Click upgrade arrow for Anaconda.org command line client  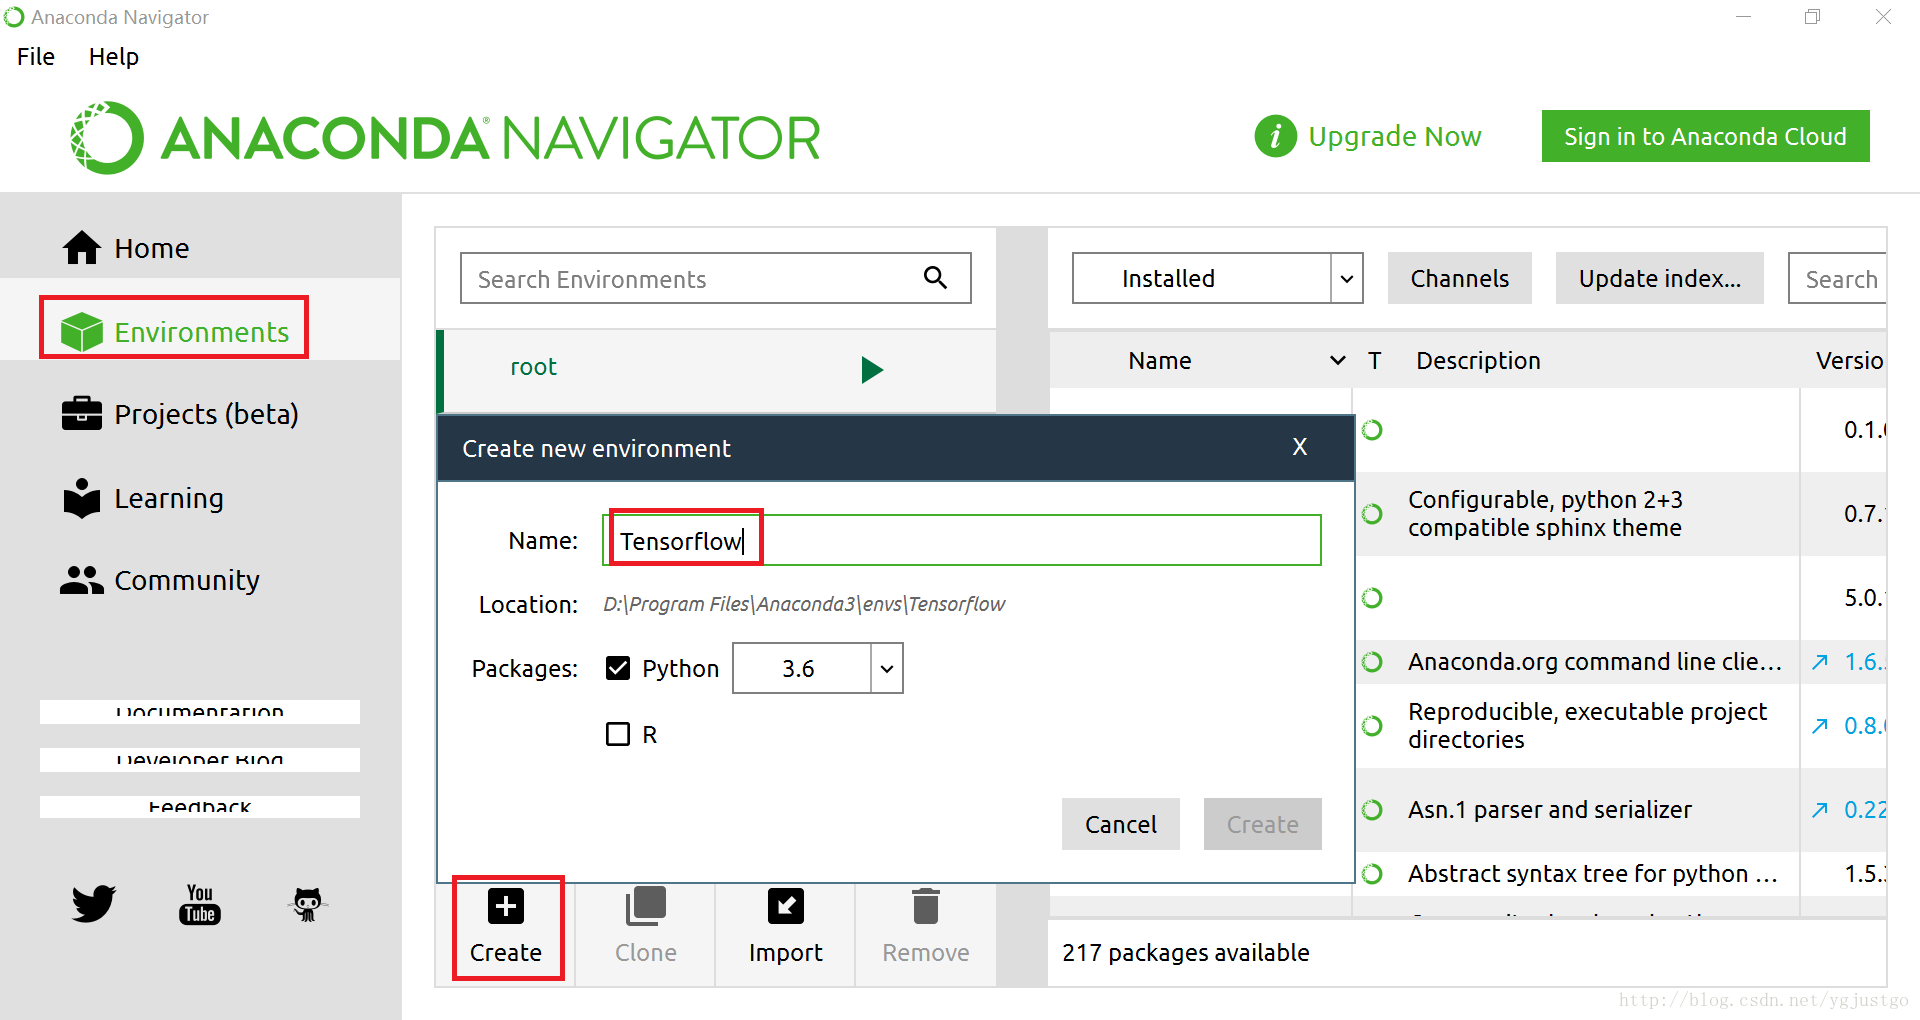(x=1820, y=662)
